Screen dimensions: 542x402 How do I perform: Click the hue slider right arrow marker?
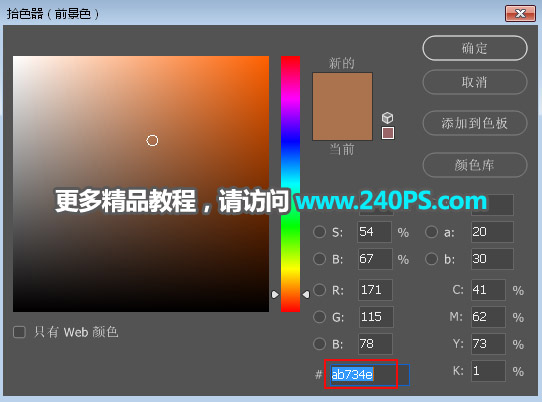(306, 295)
